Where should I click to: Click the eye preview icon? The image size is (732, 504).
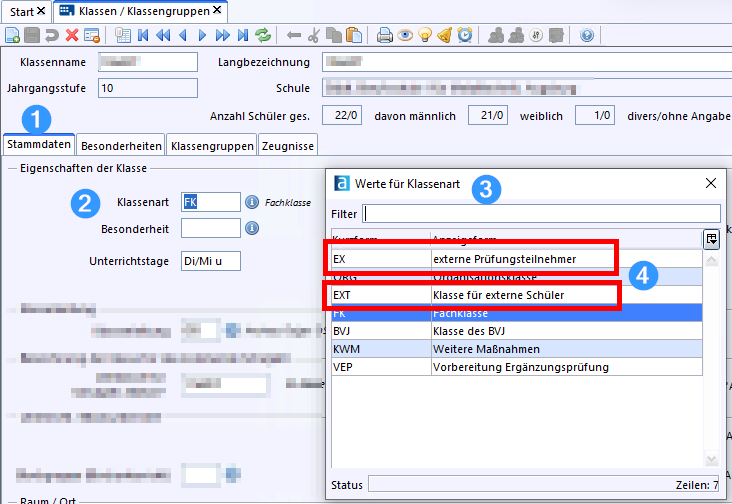click(x=405, y=36)
